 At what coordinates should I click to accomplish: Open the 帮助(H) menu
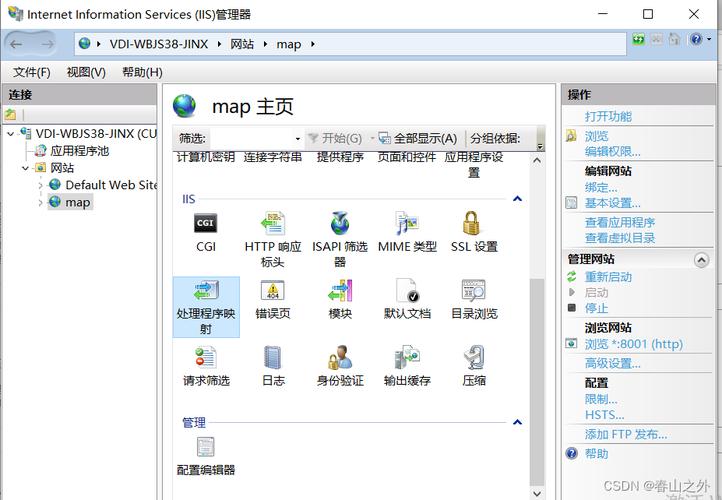[x=142, y=72]
